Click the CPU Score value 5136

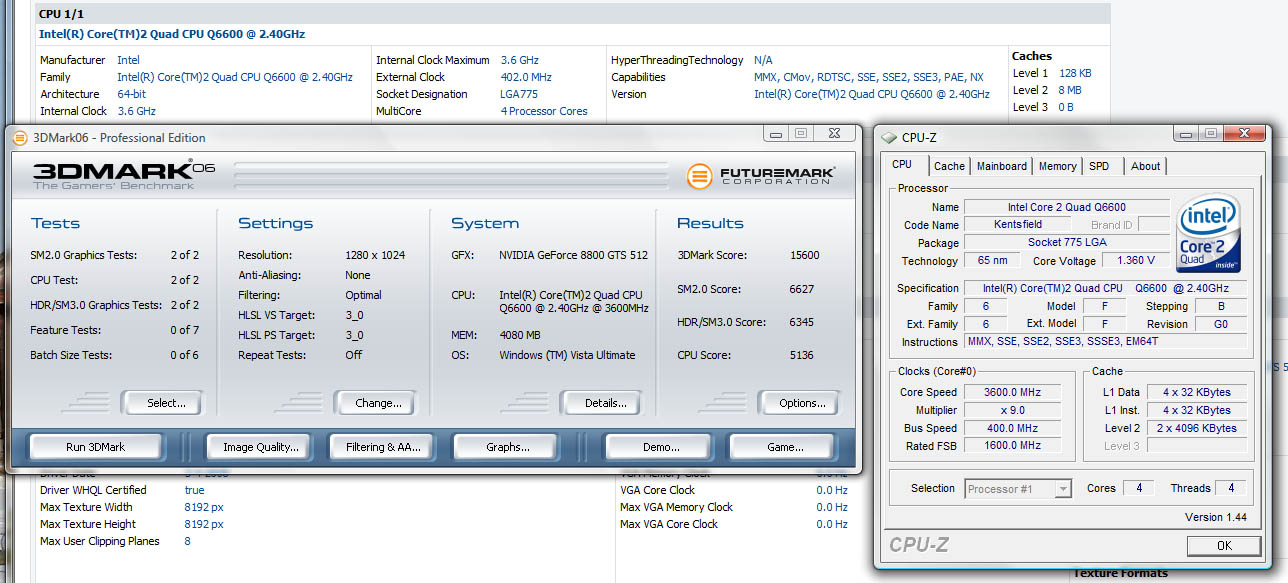point(801,355)
